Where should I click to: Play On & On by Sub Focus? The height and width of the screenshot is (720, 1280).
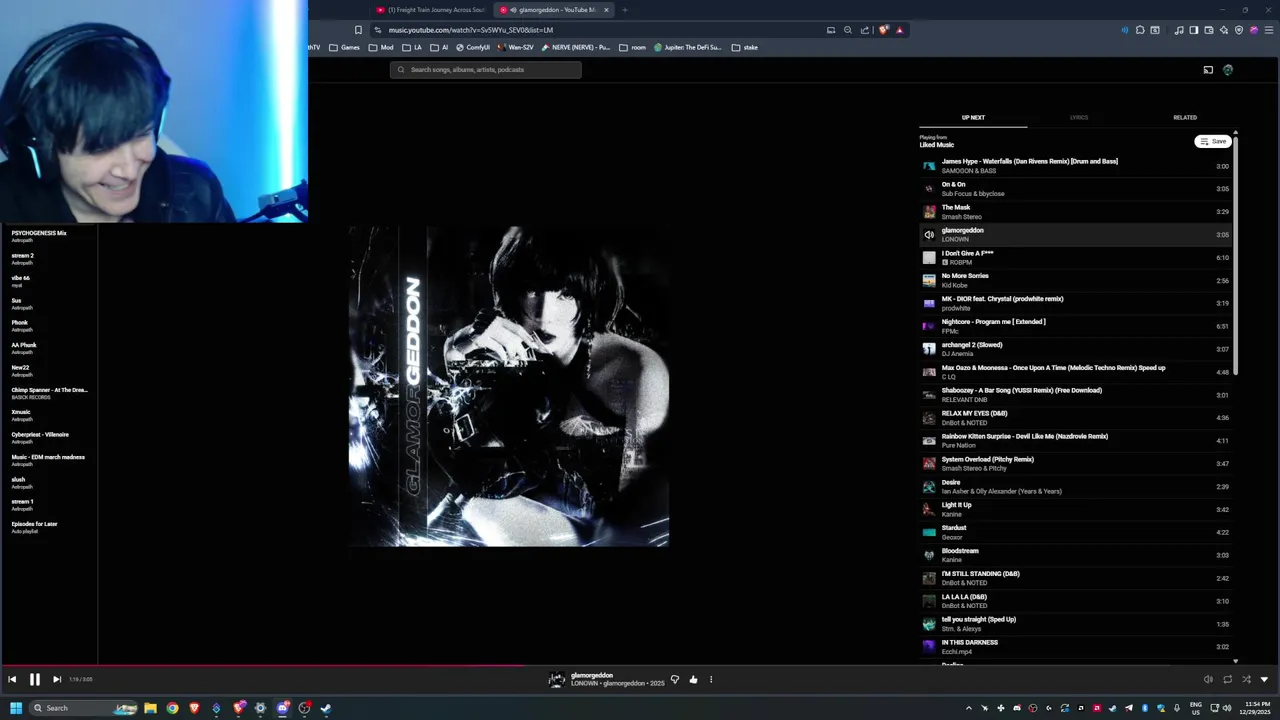tap(1075, 189)
